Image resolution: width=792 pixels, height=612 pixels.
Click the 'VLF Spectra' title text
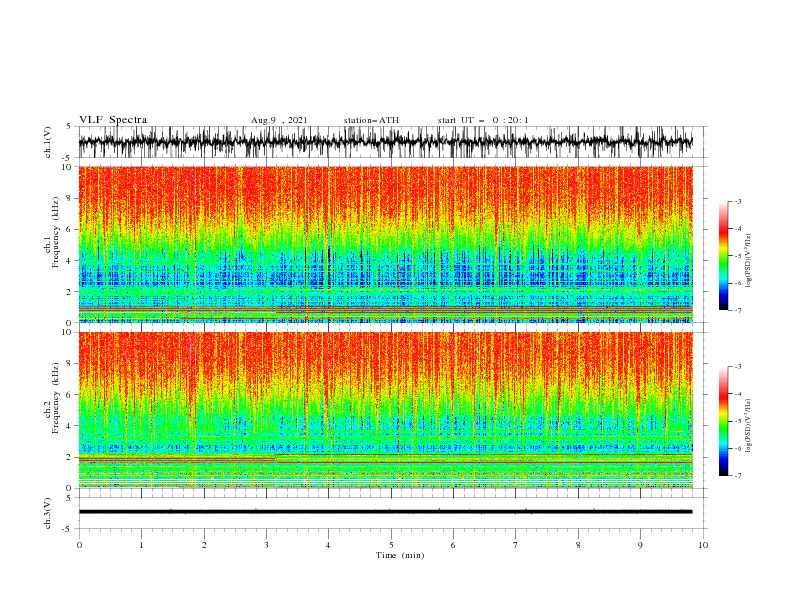click(113, 120)
